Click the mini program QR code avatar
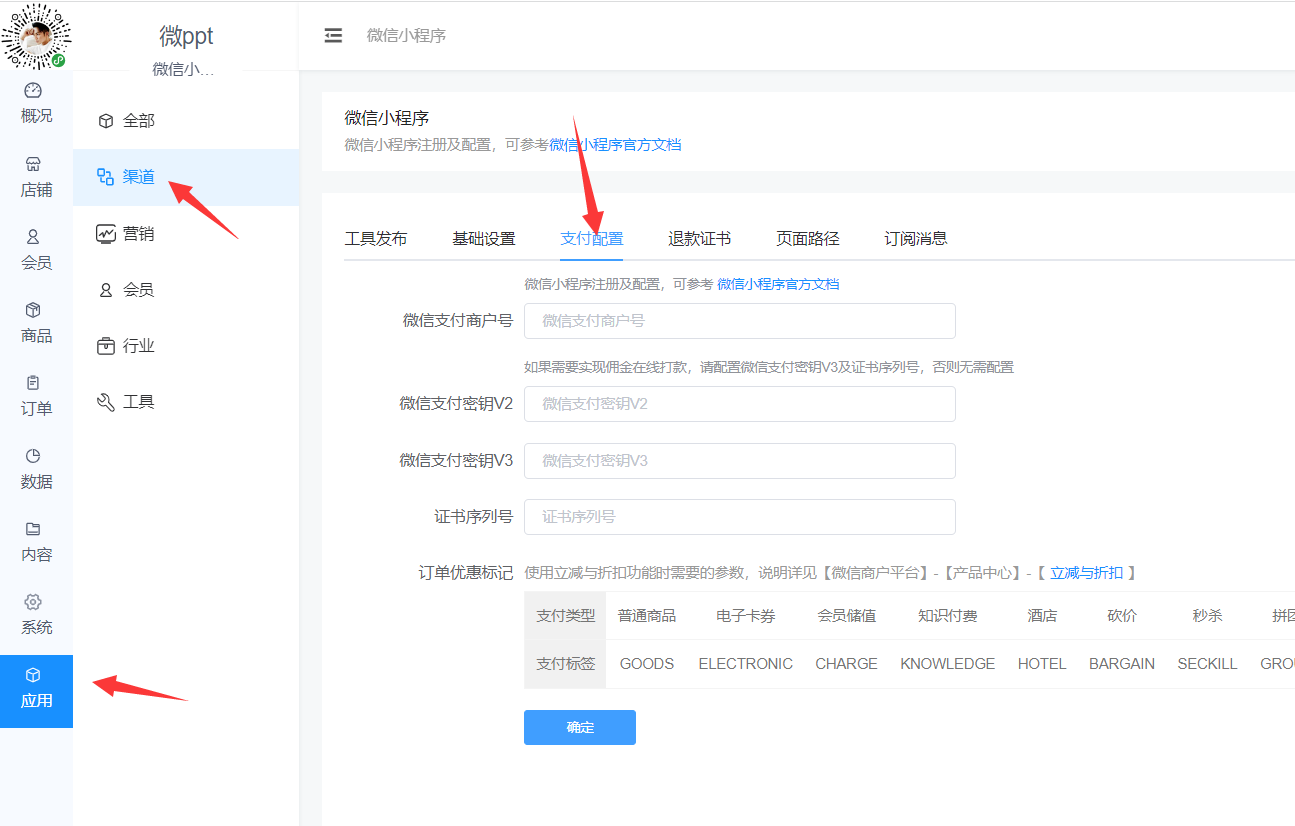 point(36,36)
